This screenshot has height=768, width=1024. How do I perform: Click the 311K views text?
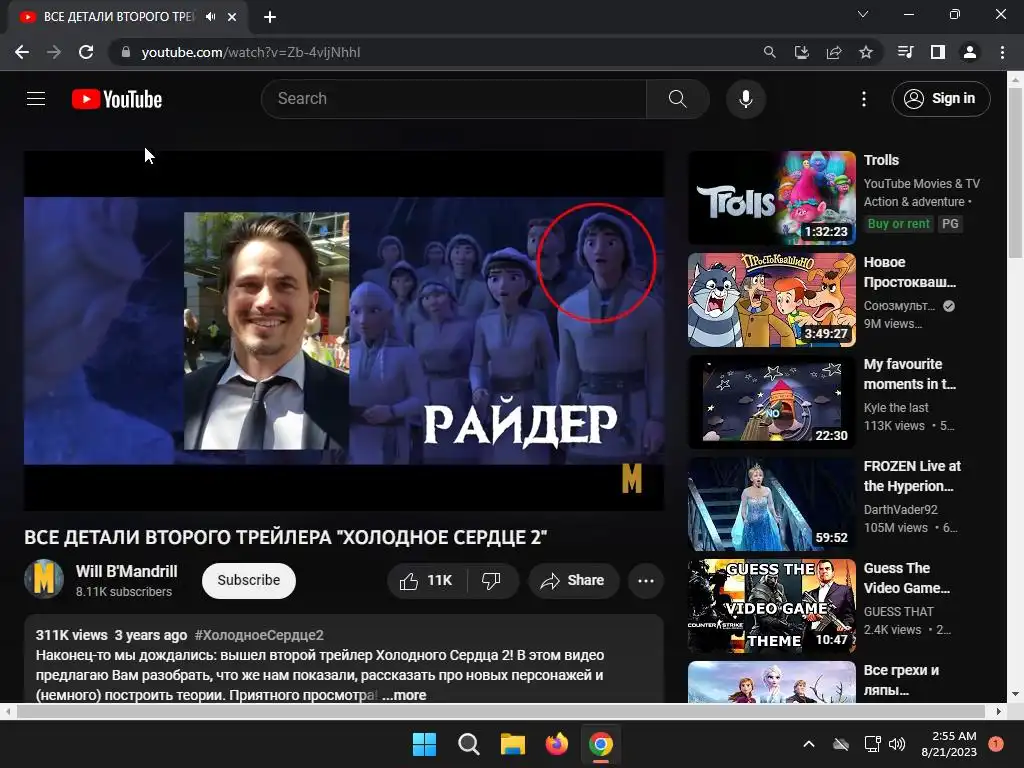pos(71,635)
